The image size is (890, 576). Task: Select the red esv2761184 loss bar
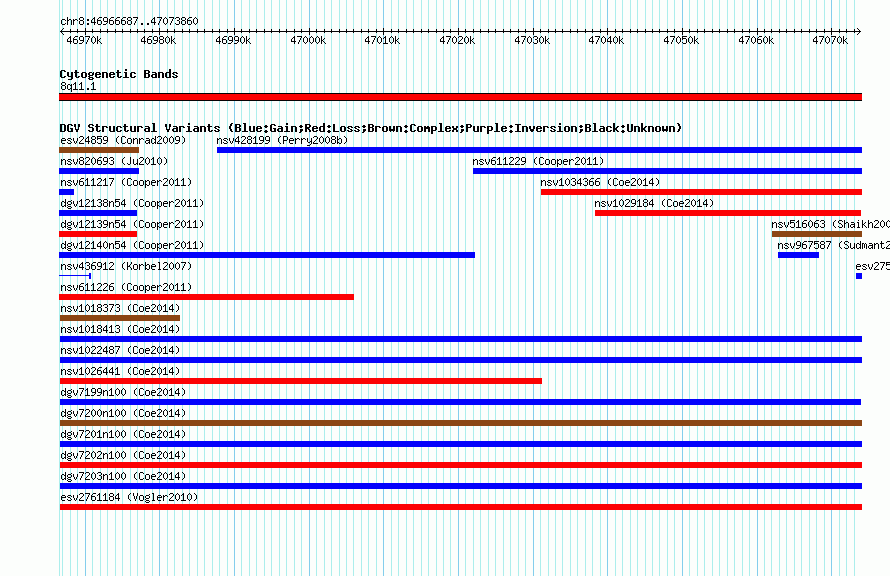[460, 507]
